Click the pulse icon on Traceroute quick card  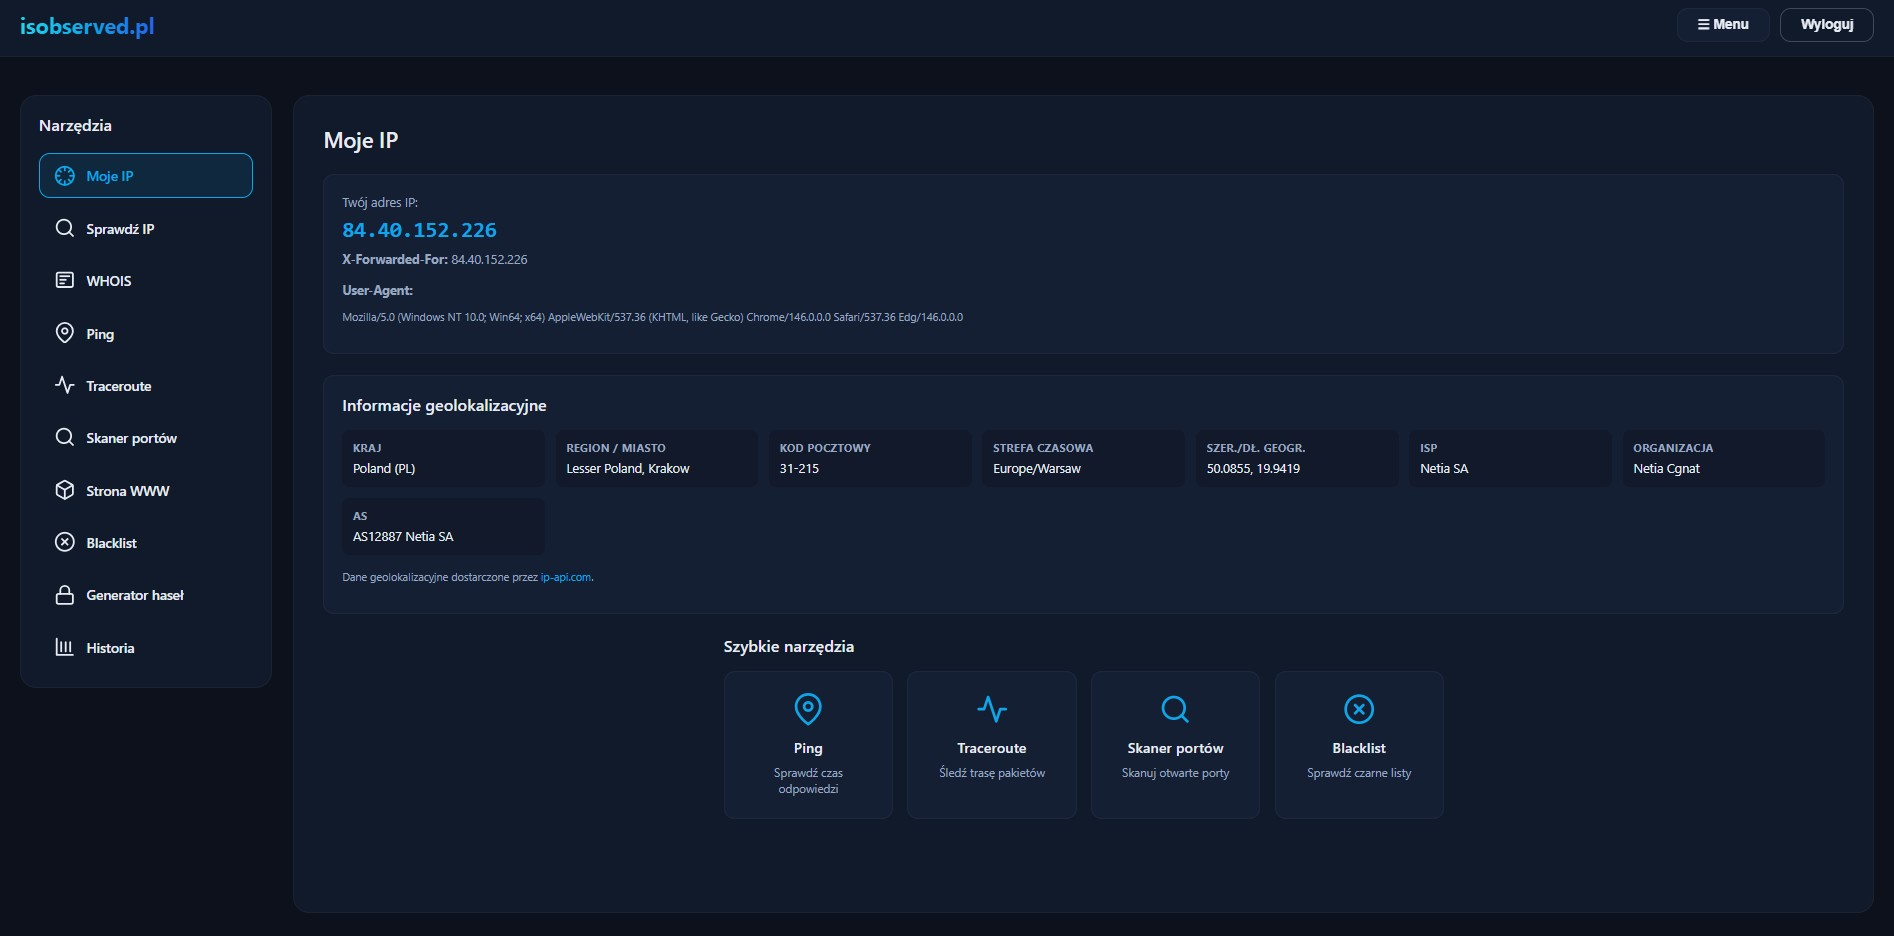tap(992, 709)
